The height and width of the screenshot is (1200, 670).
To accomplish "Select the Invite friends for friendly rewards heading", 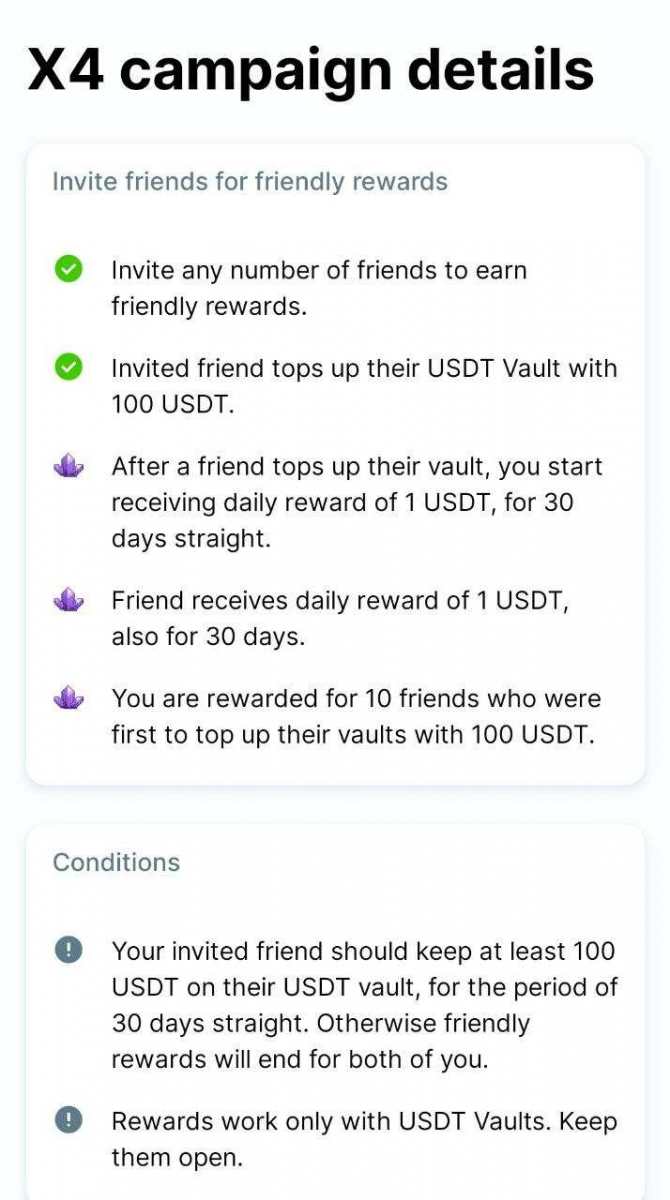I will point(250,182).
